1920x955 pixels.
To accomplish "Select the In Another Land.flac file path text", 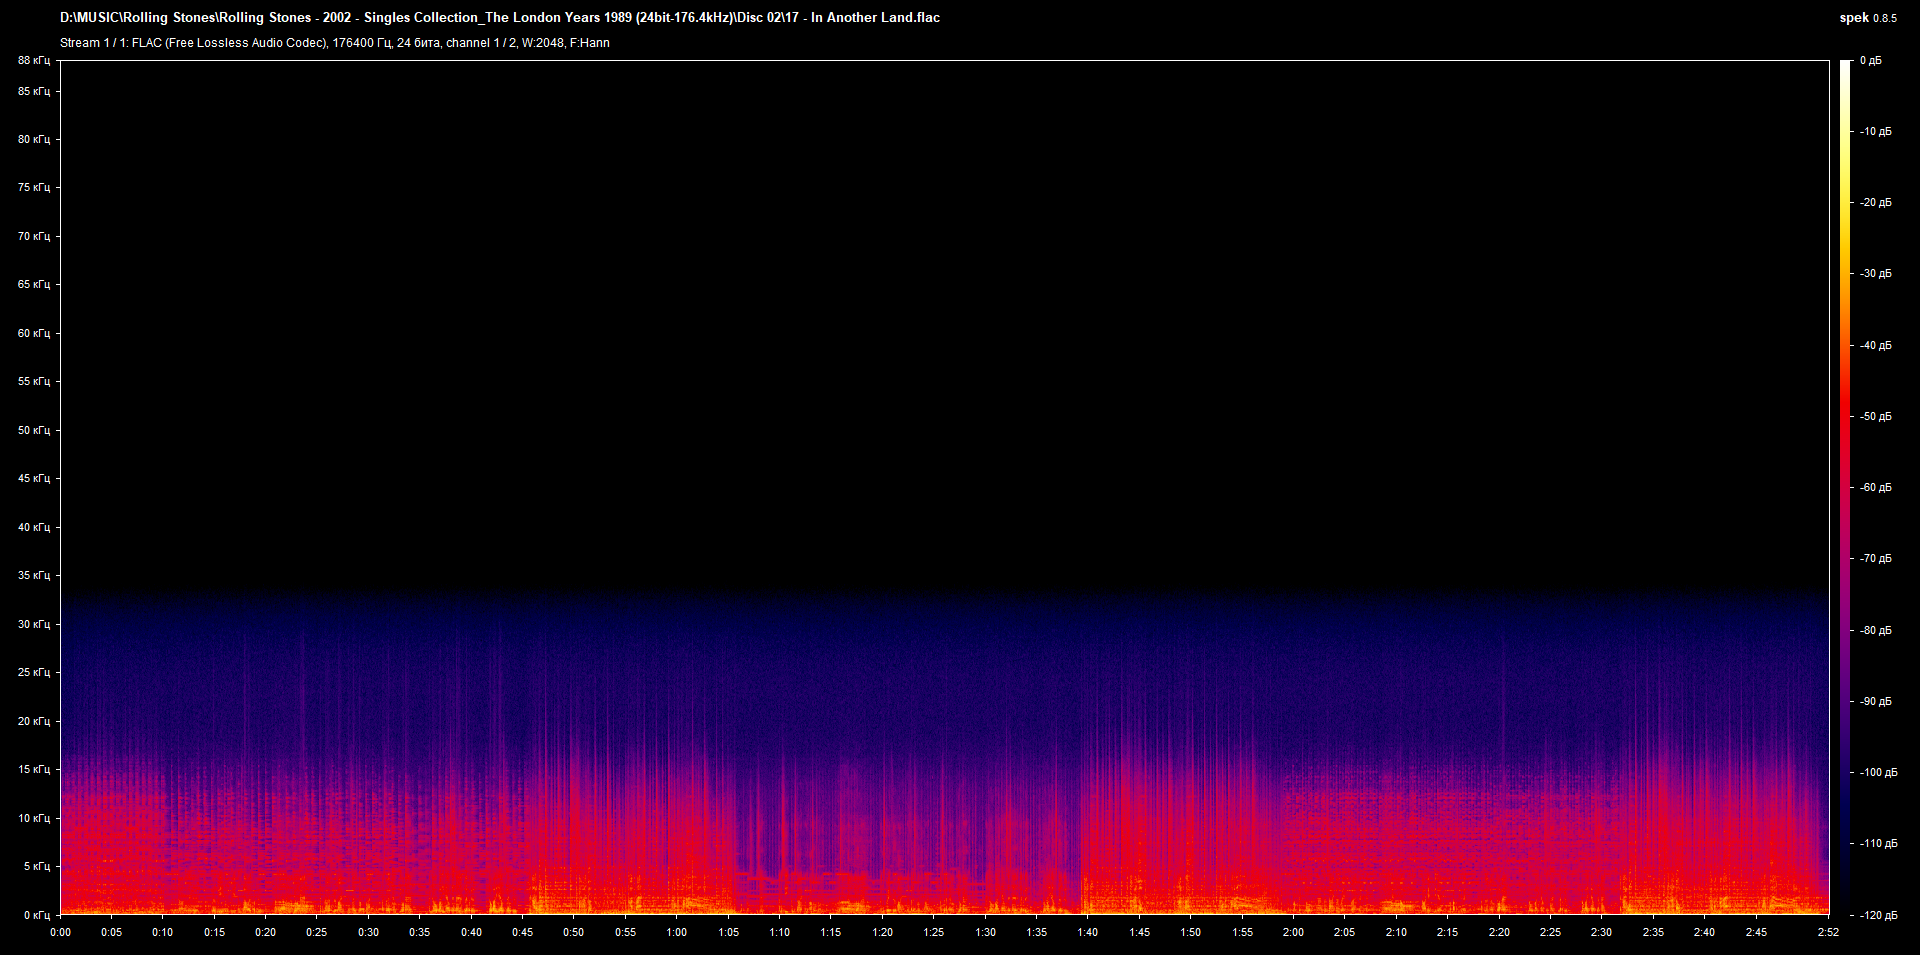I will click(500, 17).
